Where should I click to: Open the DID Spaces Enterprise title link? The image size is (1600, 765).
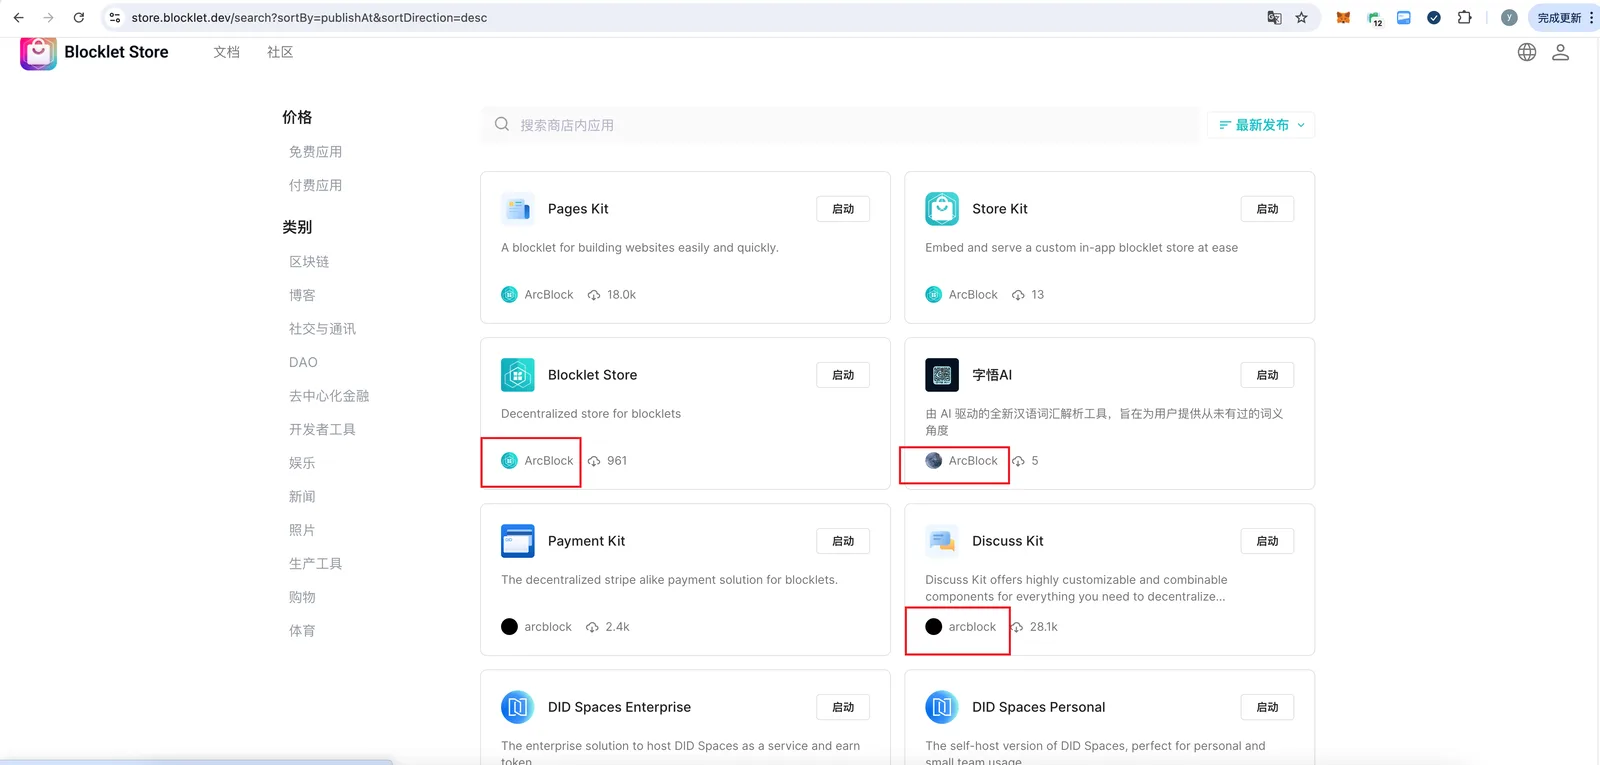pos(619,707)
